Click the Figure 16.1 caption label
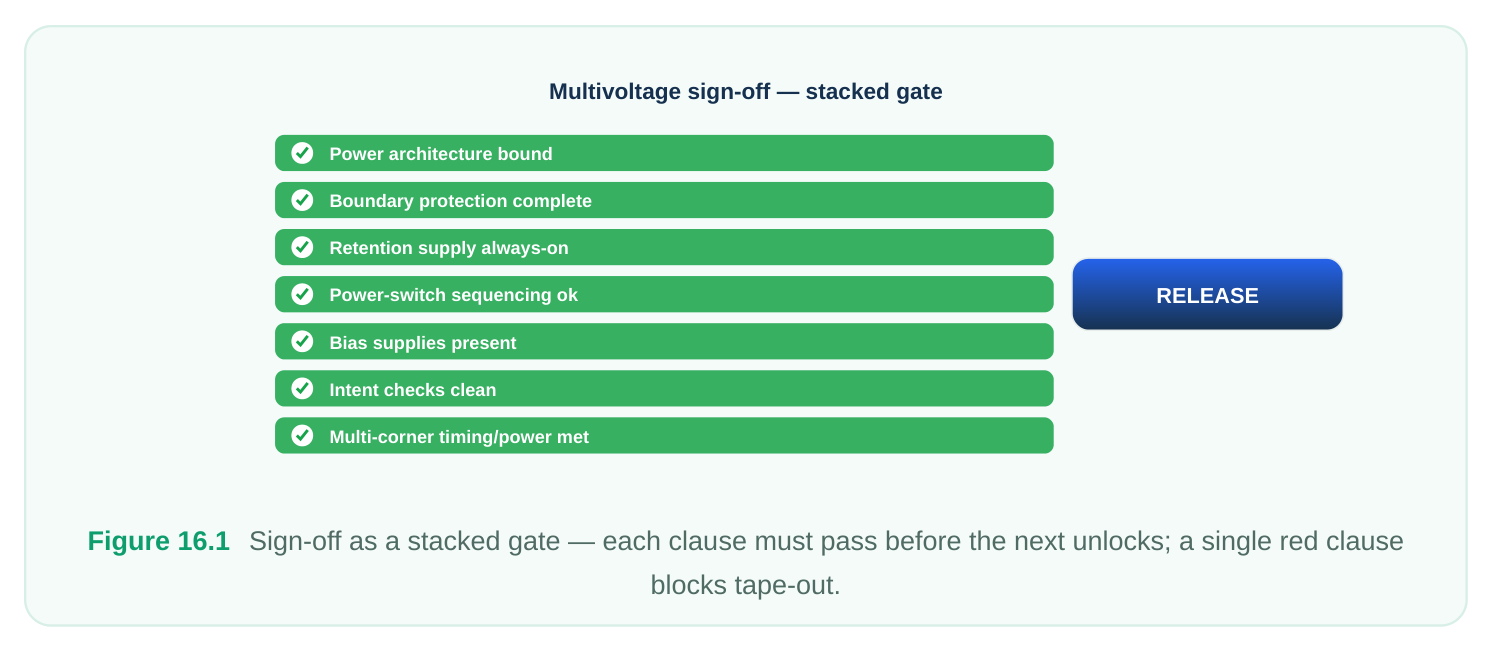Viewport: 1494px width, 651px height. (159, 541)
